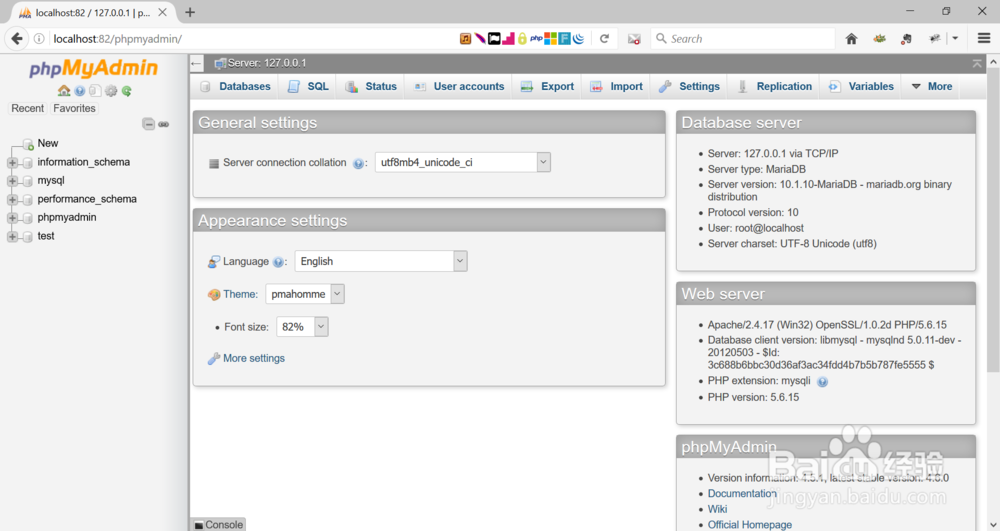This screenshot has height=531, width=1000.
Task: Go to the Export tab
Action: (547, 87)
